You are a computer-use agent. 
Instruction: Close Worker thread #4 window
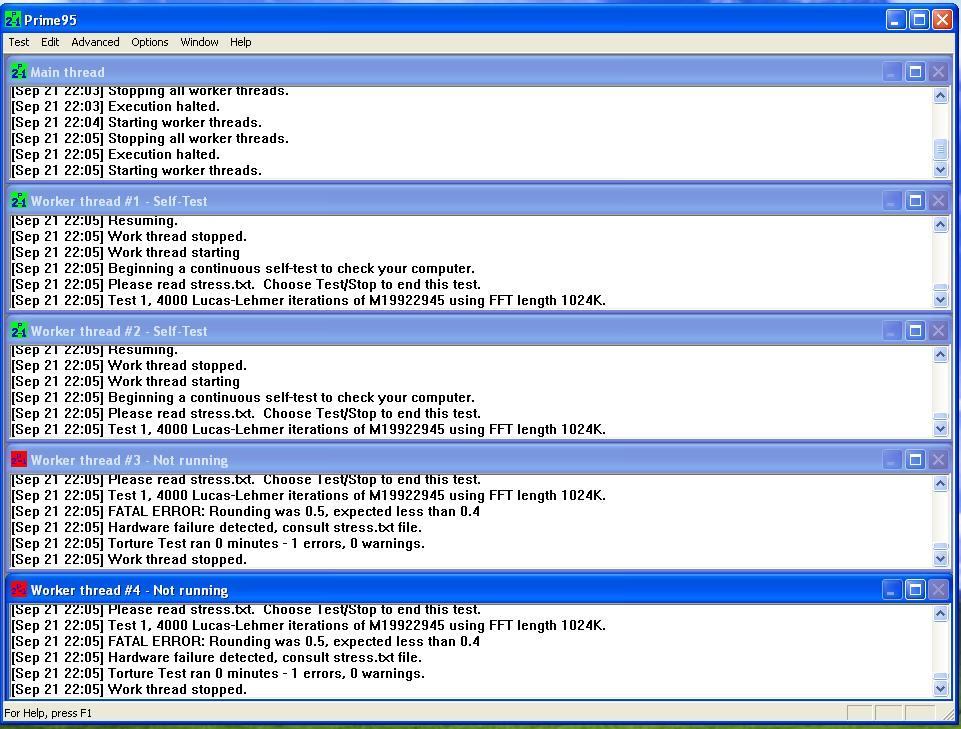938,590
